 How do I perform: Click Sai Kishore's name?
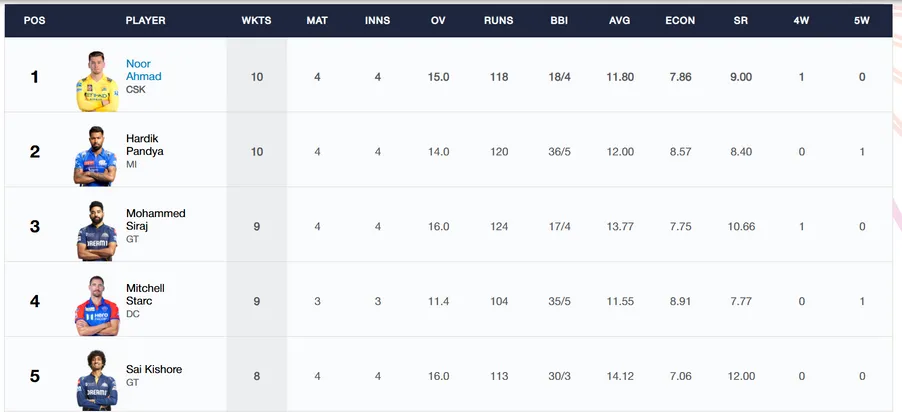click(x=154, y=369)
